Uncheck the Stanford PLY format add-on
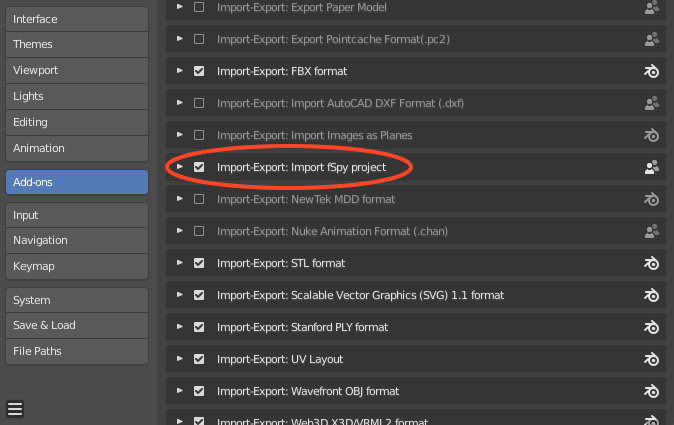Screen dimensions: 674x425 [199, 327]
